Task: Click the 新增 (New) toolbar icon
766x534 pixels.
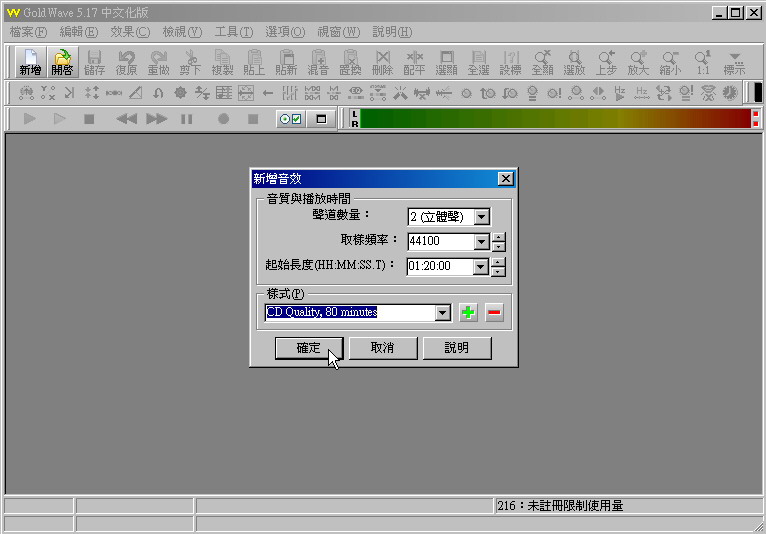Action: (30, 62)
